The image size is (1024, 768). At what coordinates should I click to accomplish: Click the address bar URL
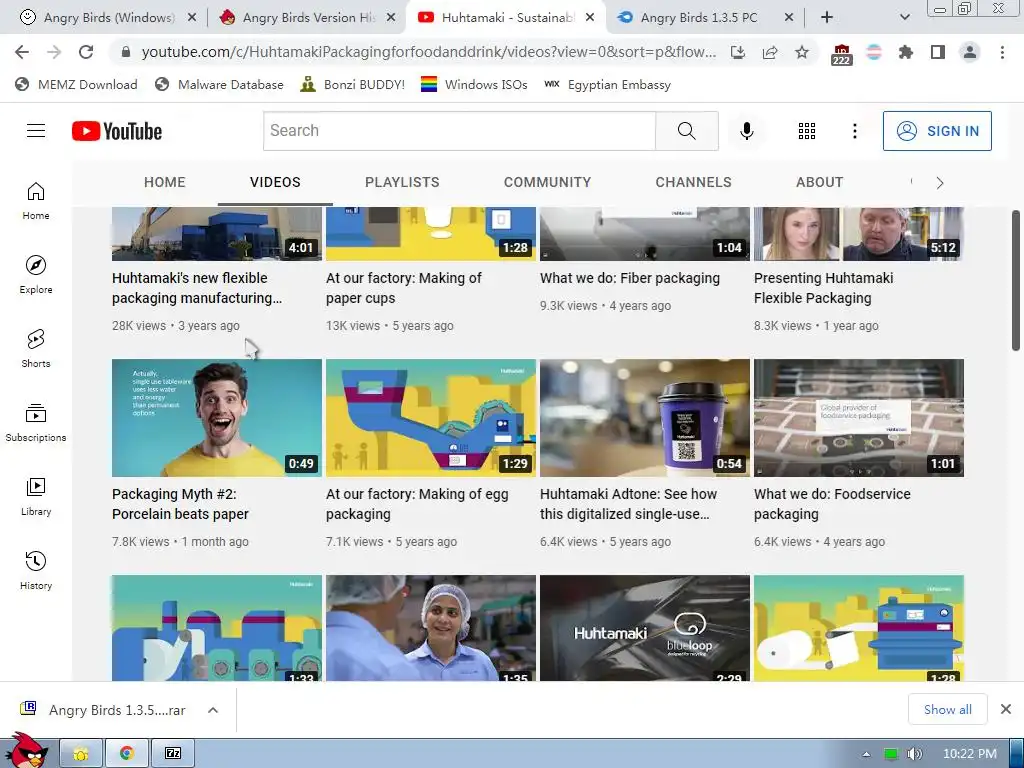tap(428, 52)
